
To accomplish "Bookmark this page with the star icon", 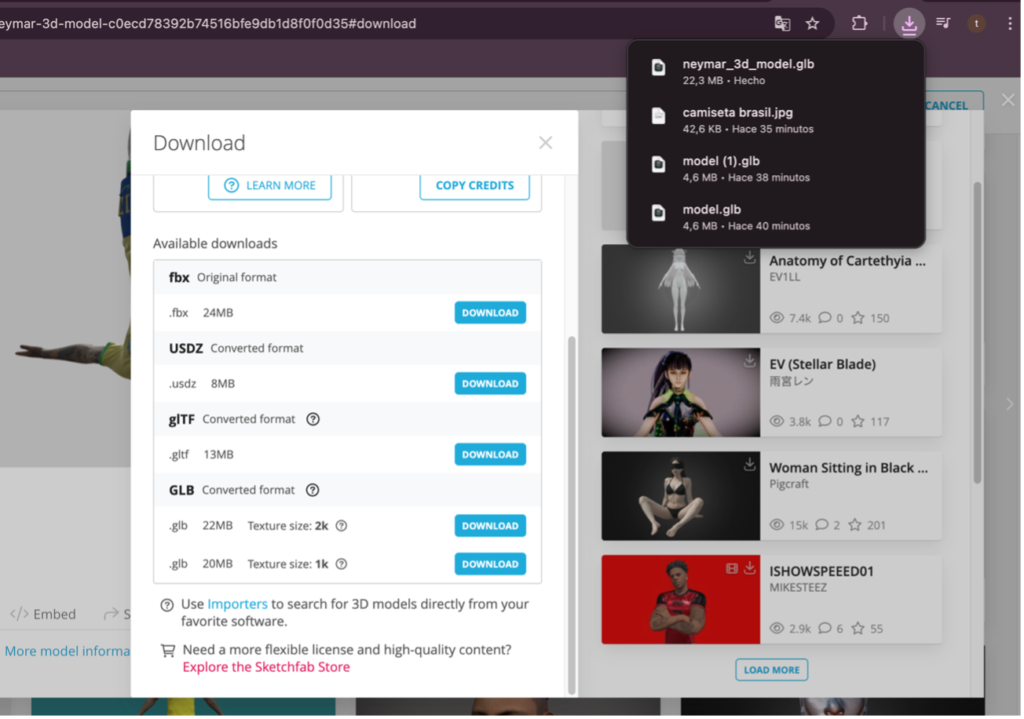I will 814,24.
